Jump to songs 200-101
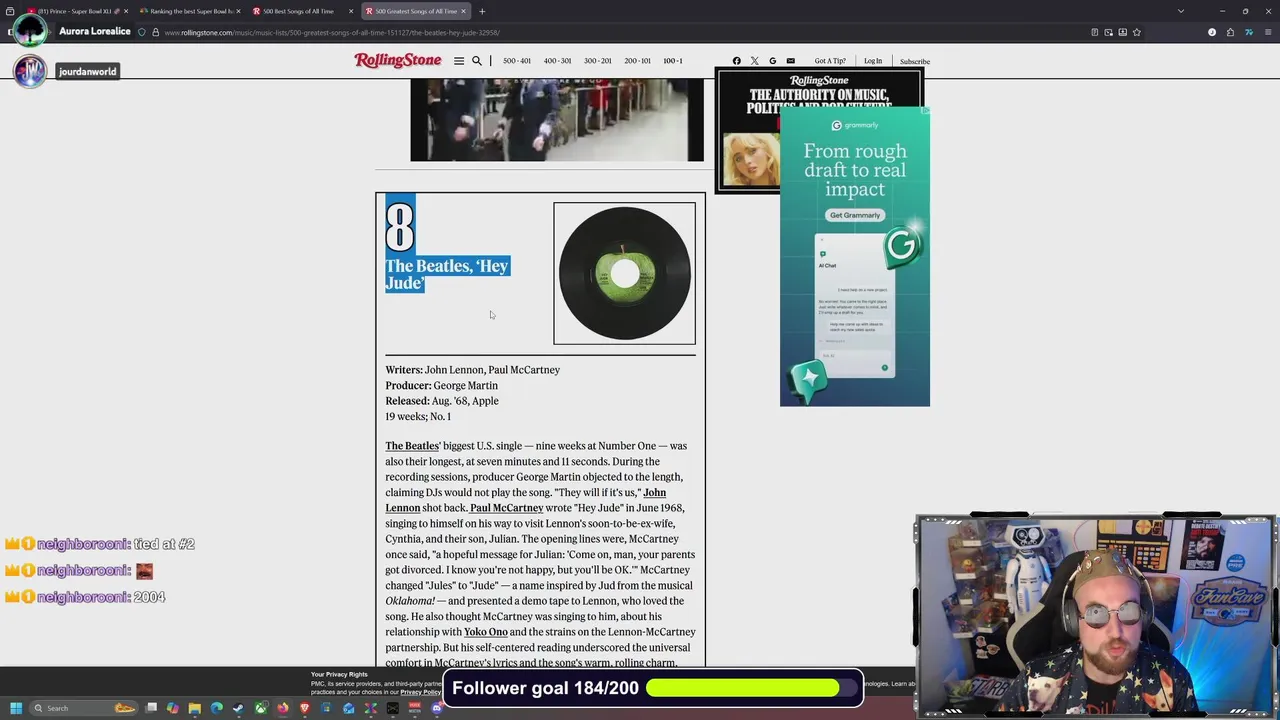Screen dimensions: 1280x720 [x=637, y=61]
